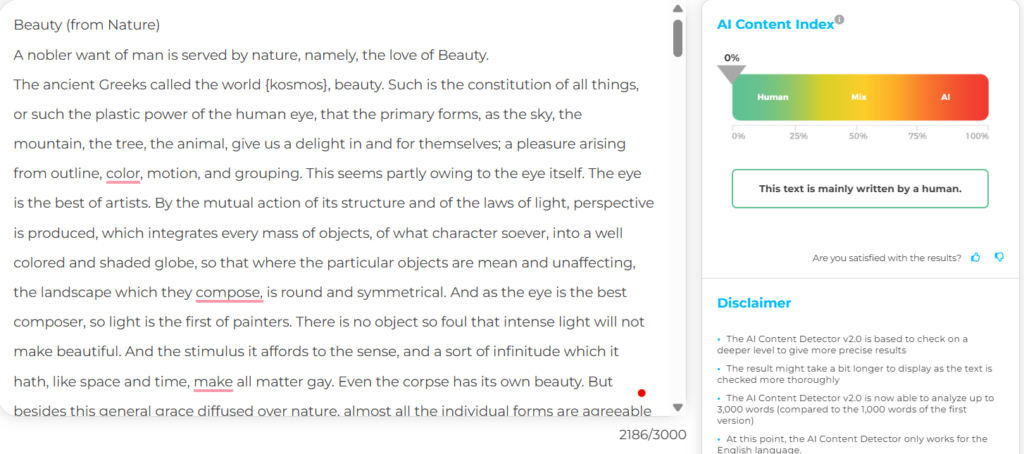Open the AI Content Index info icon
The width and height of the screenshot is (1024, 454).
coord(840,19)
